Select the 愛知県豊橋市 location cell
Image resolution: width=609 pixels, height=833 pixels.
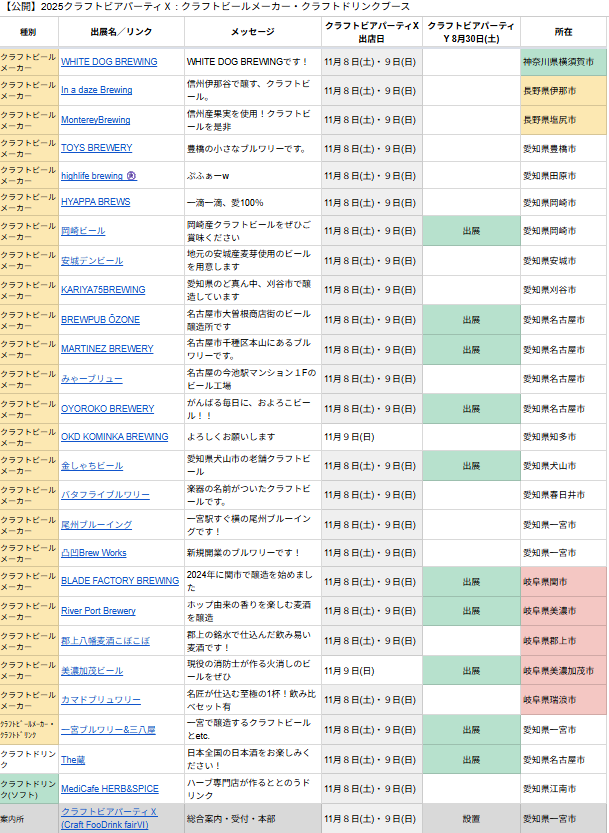563,148
